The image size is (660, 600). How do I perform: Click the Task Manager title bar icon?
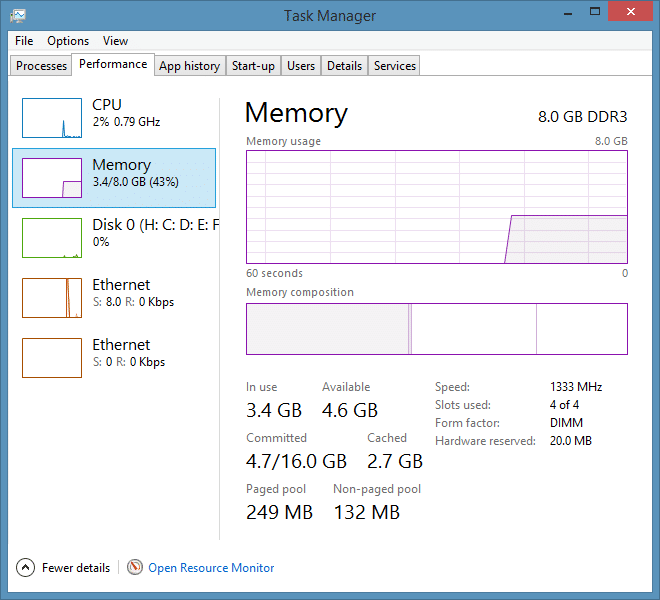18,16
